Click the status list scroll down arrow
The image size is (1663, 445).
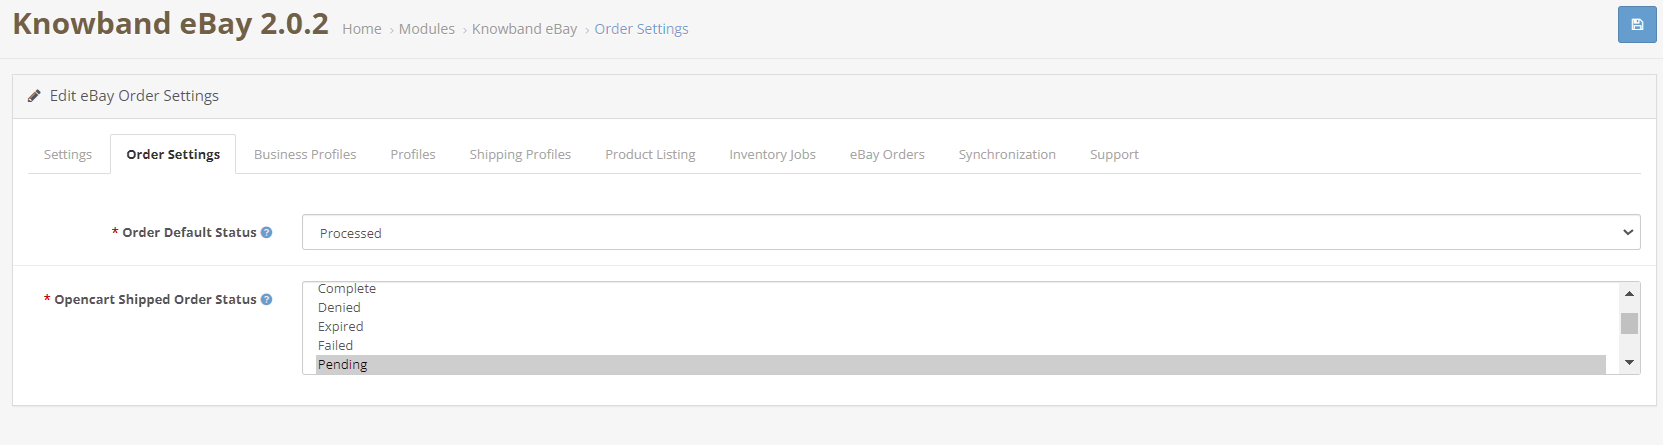click(x=1629, y=363)
